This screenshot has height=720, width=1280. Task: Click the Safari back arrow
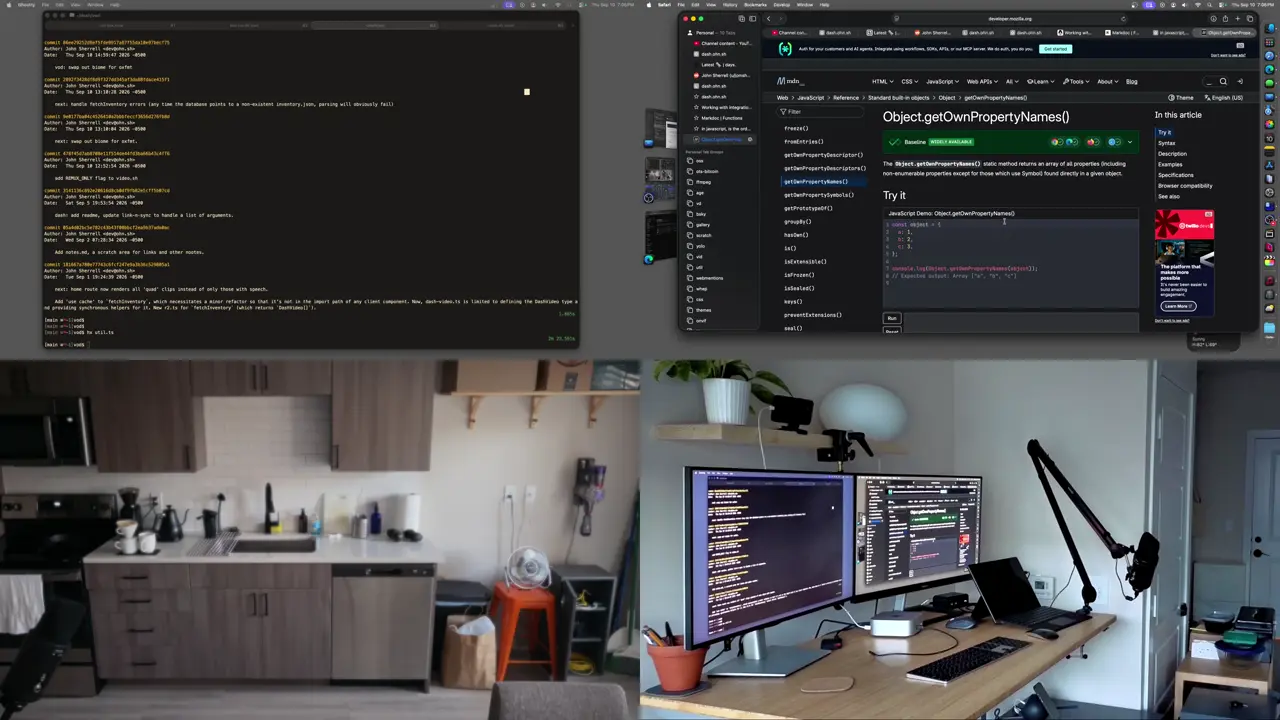[x=769, y=18]
